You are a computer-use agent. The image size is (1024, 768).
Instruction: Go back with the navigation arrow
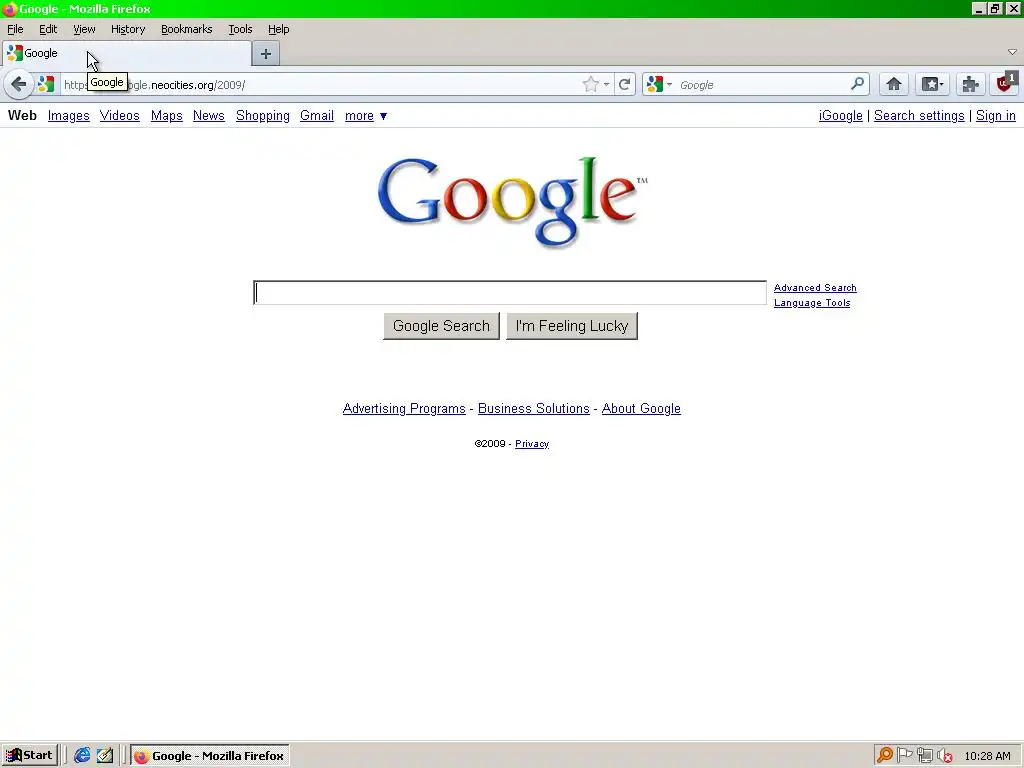coord(18,84)
